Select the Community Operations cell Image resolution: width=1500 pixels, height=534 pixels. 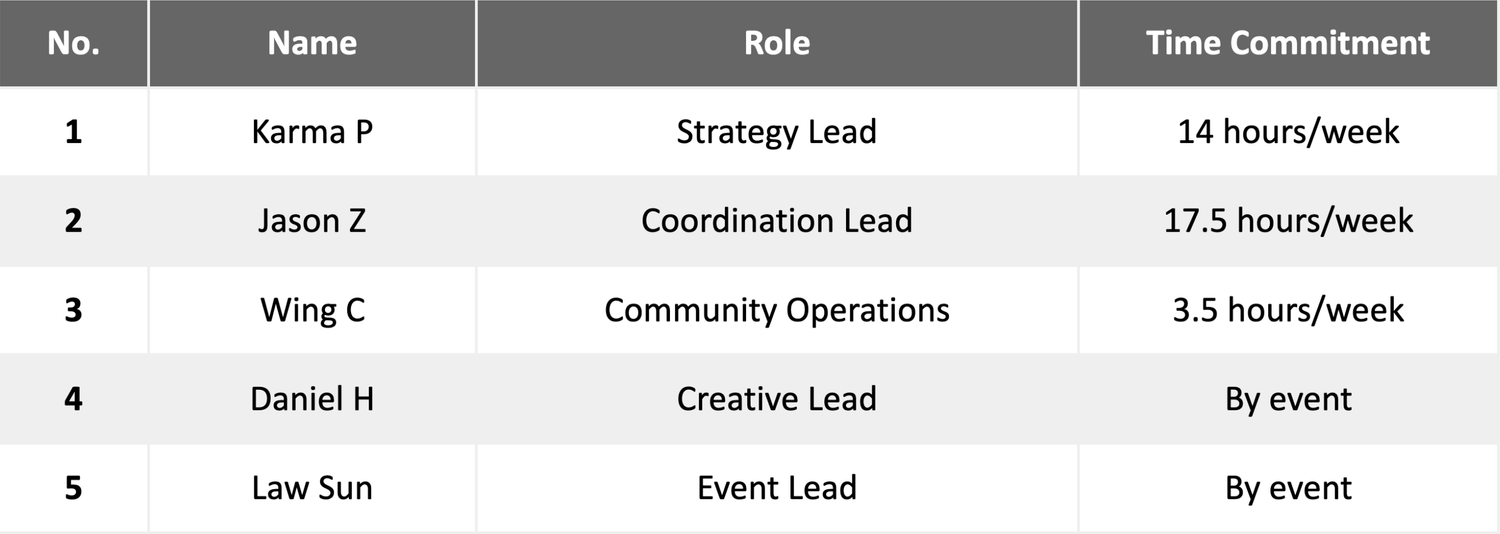tap(777, 309)
